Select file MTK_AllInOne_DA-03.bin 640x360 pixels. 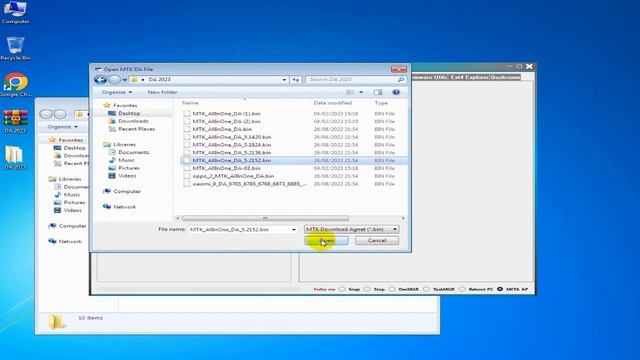(x=226, y=168)
